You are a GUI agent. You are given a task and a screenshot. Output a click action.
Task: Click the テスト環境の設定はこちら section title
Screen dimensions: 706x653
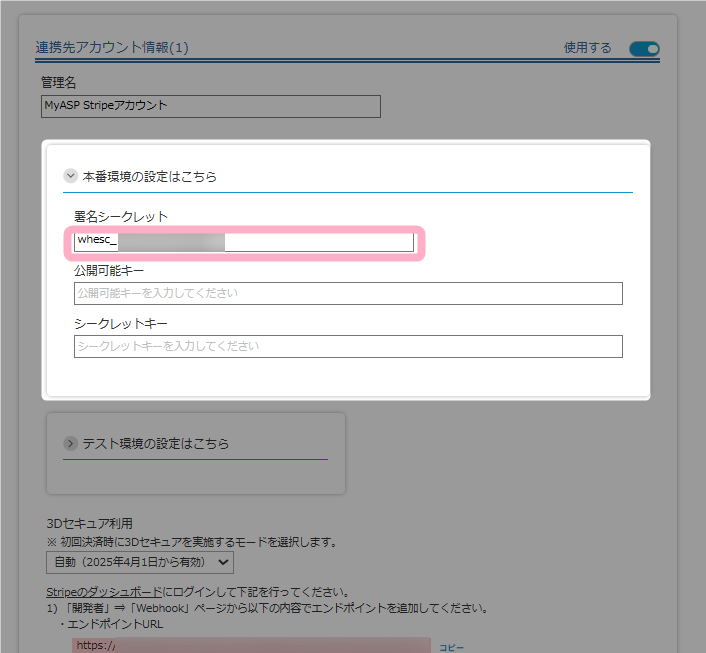tap(155, 443)
